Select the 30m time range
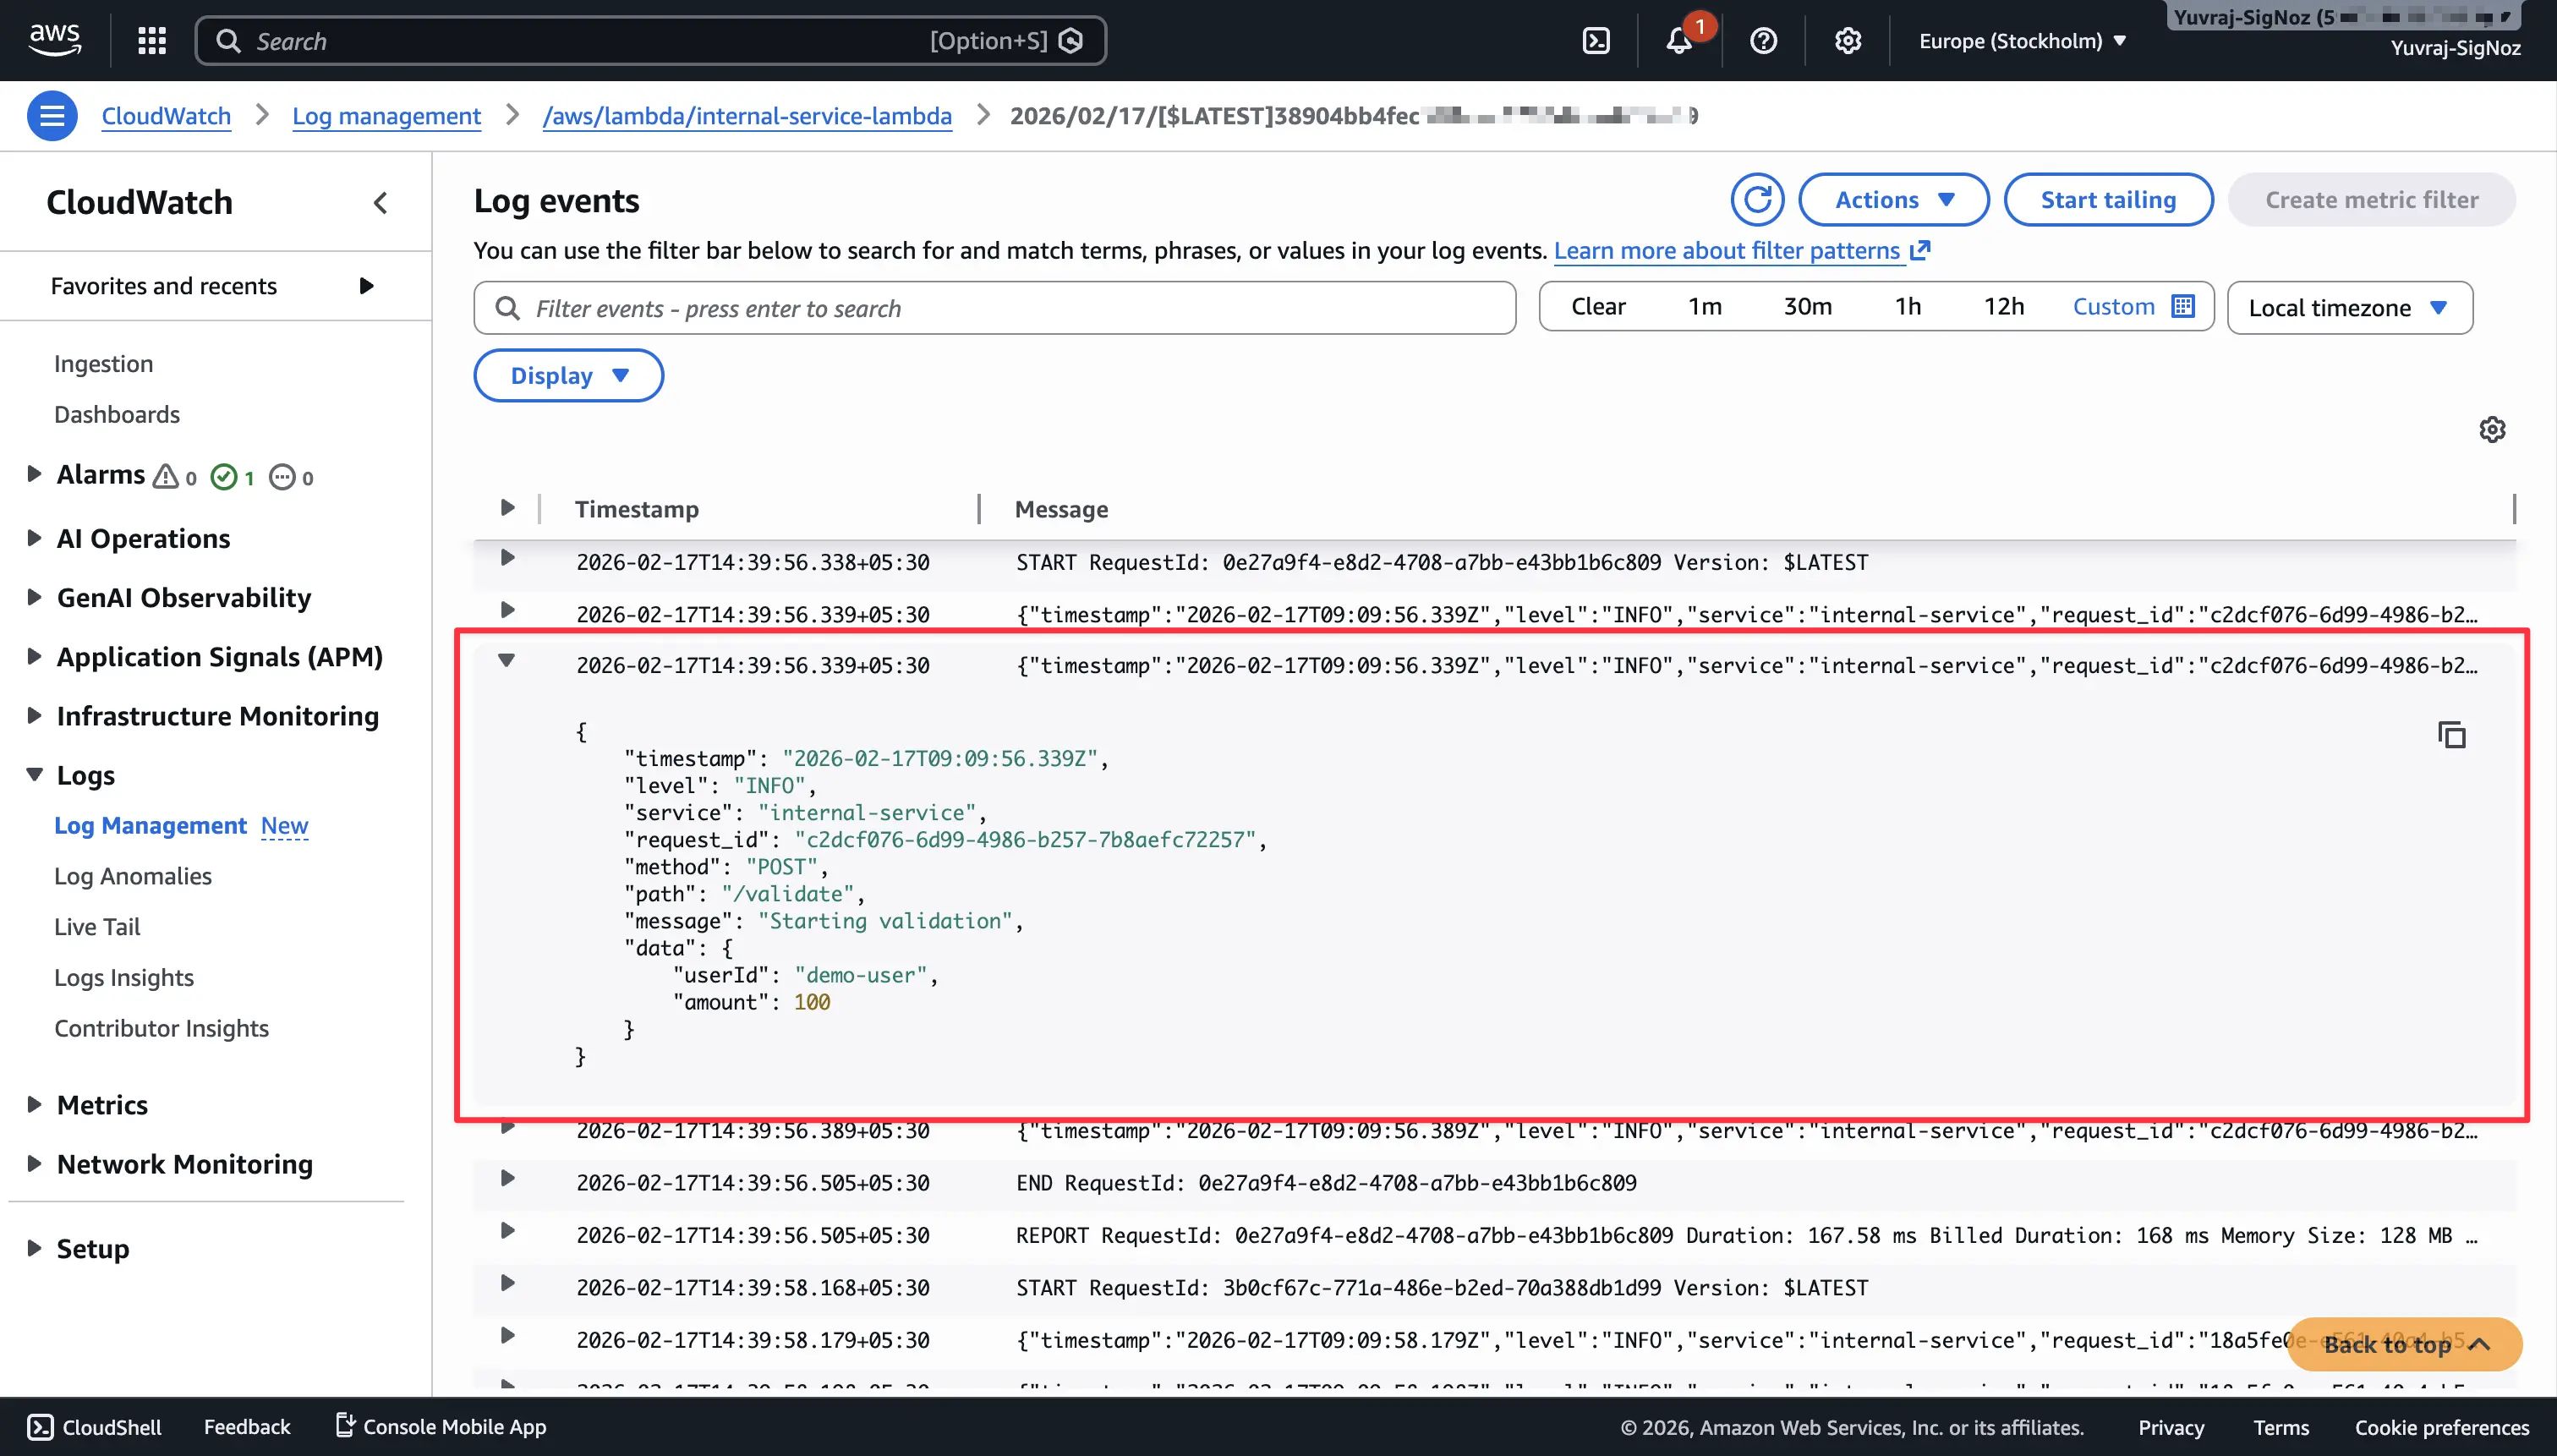The height and width of the screenshot is (1456, 2557). tap(1807, 307)
